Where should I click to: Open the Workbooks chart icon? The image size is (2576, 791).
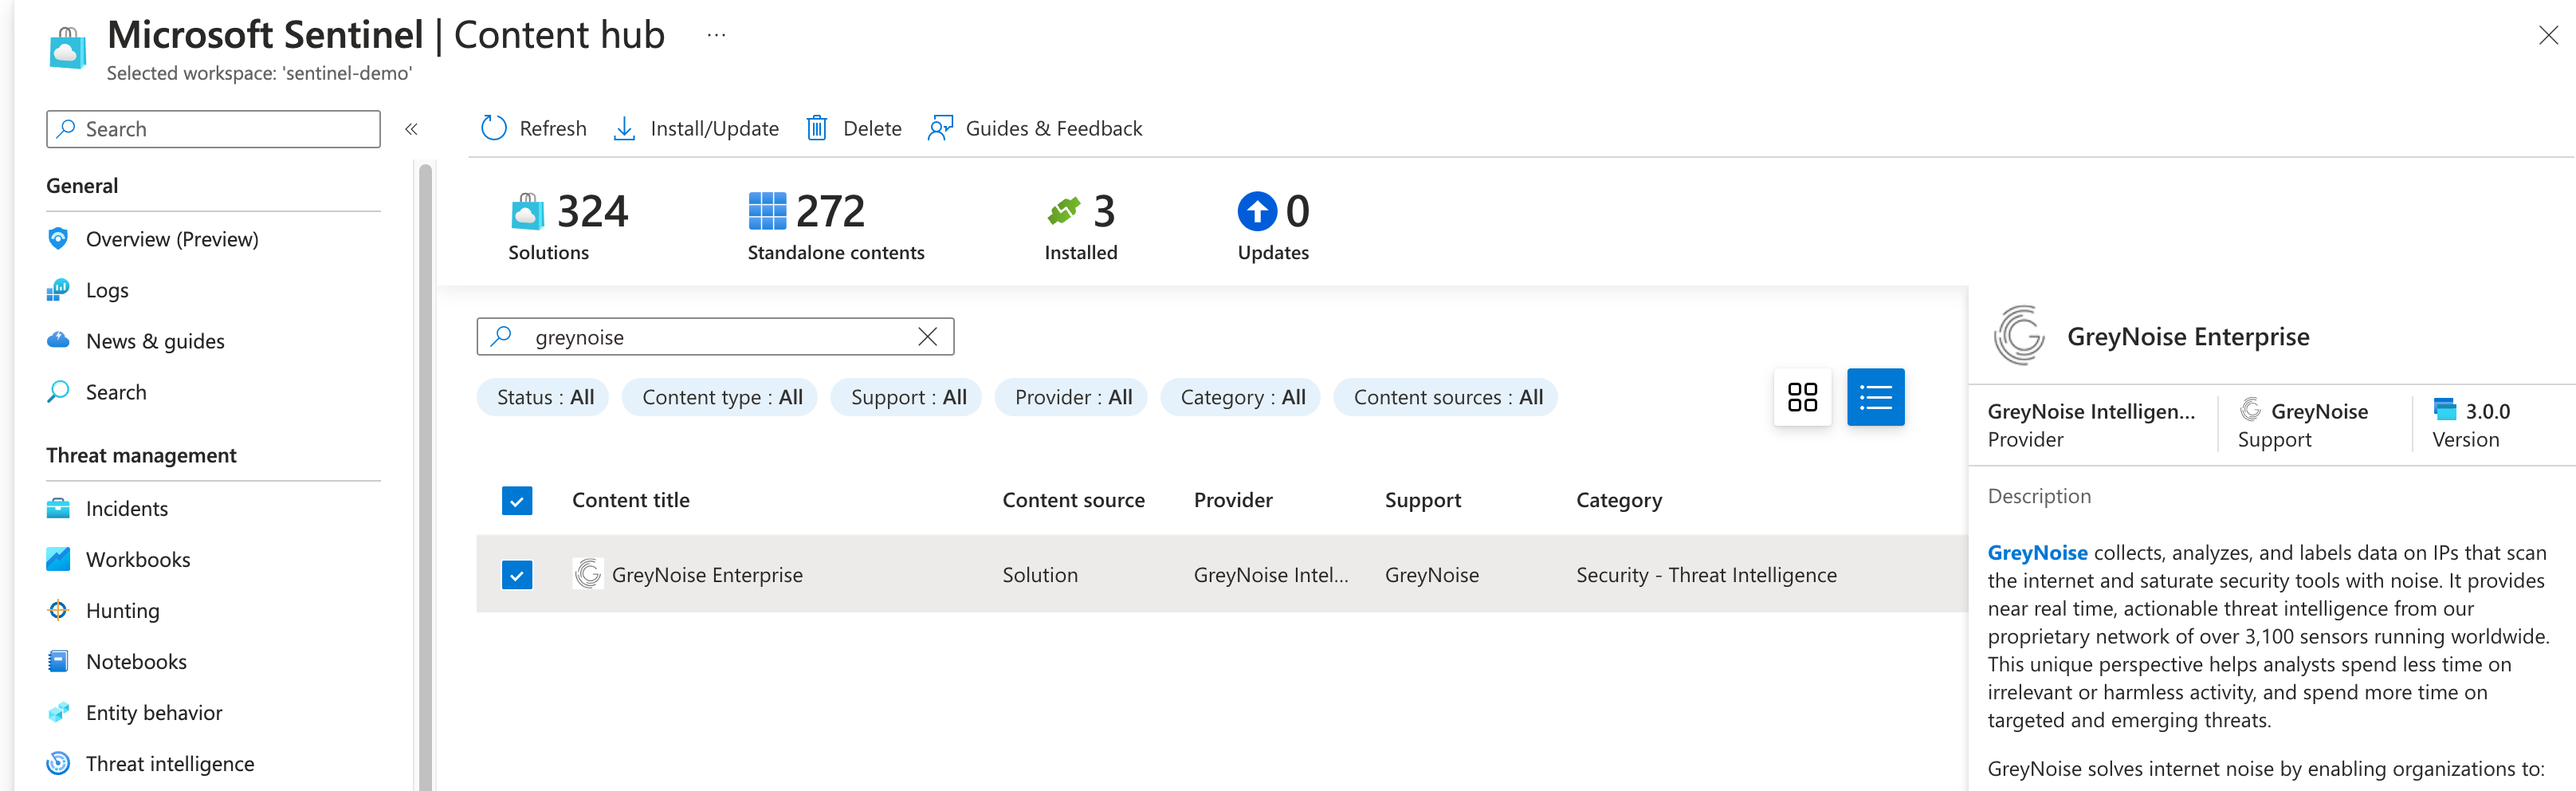(58, 559)
